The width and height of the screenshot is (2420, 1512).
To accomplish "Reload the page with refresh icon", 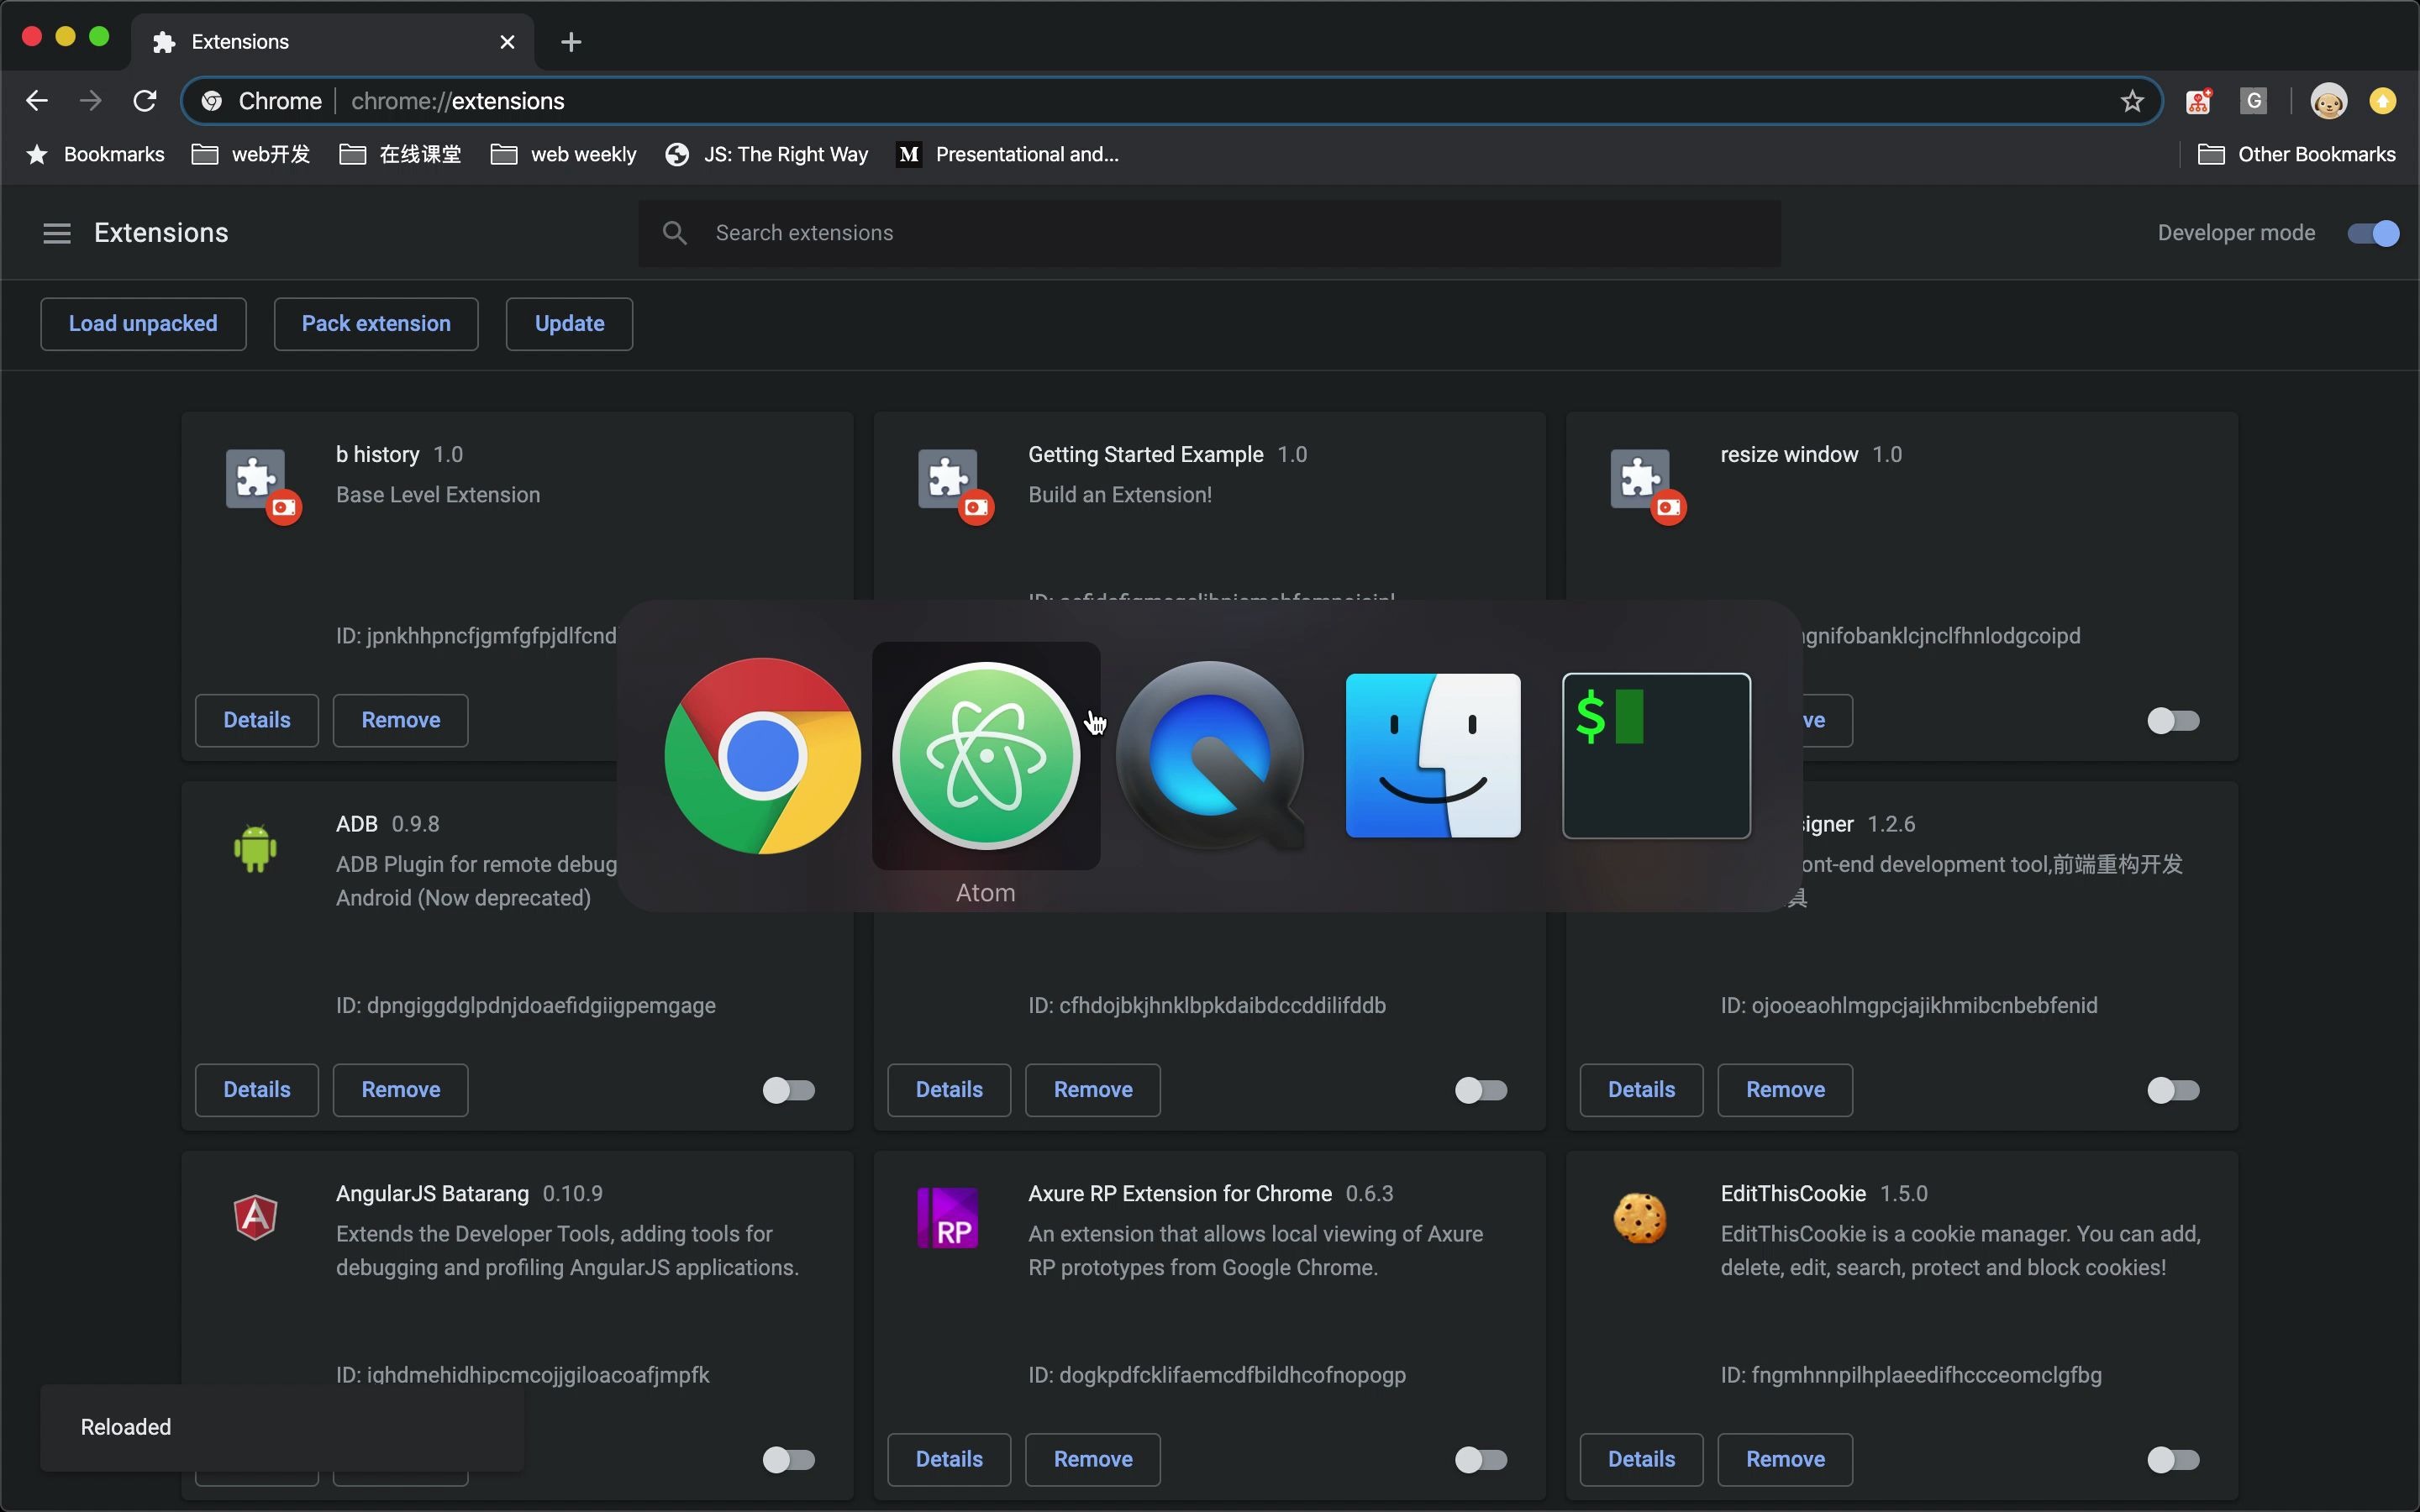I will [x=145, y=101].
